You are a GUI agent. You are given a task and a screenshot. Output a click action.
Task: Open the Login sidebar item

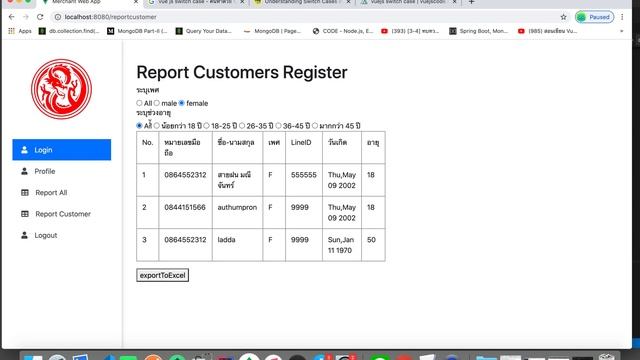point(62,150)
